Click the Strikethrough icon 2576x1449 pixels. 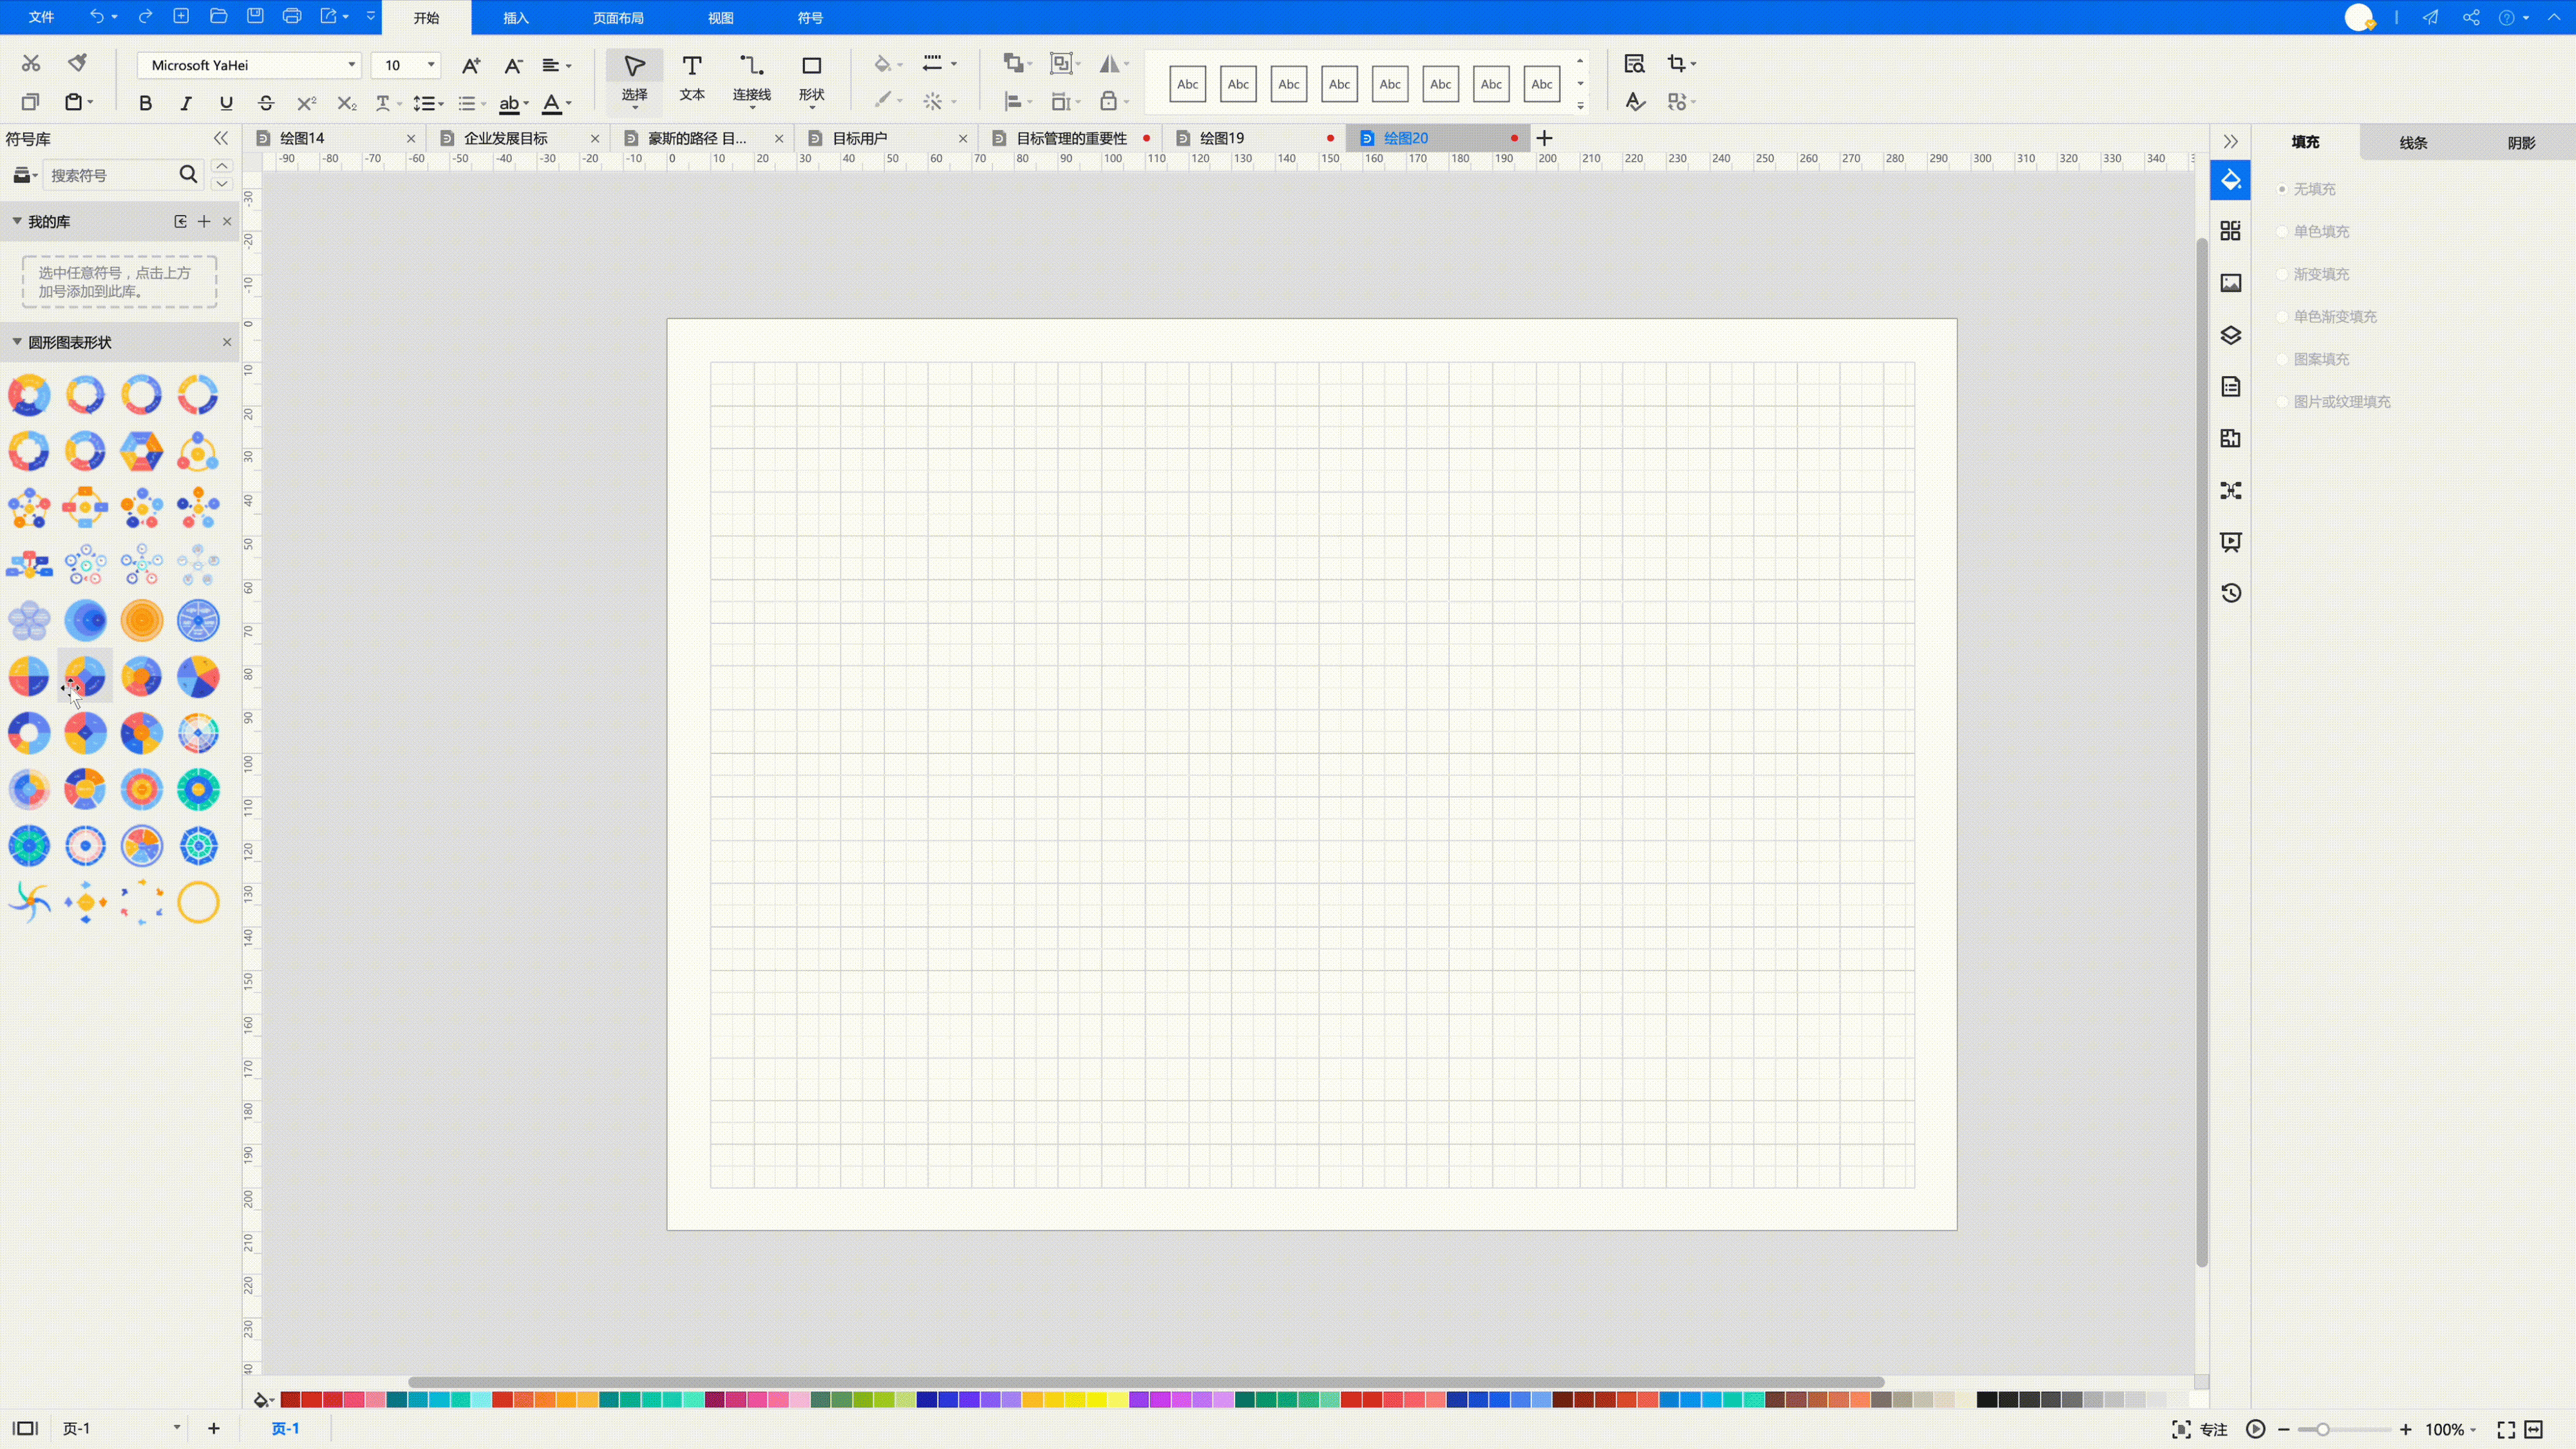tap(266, 103)
